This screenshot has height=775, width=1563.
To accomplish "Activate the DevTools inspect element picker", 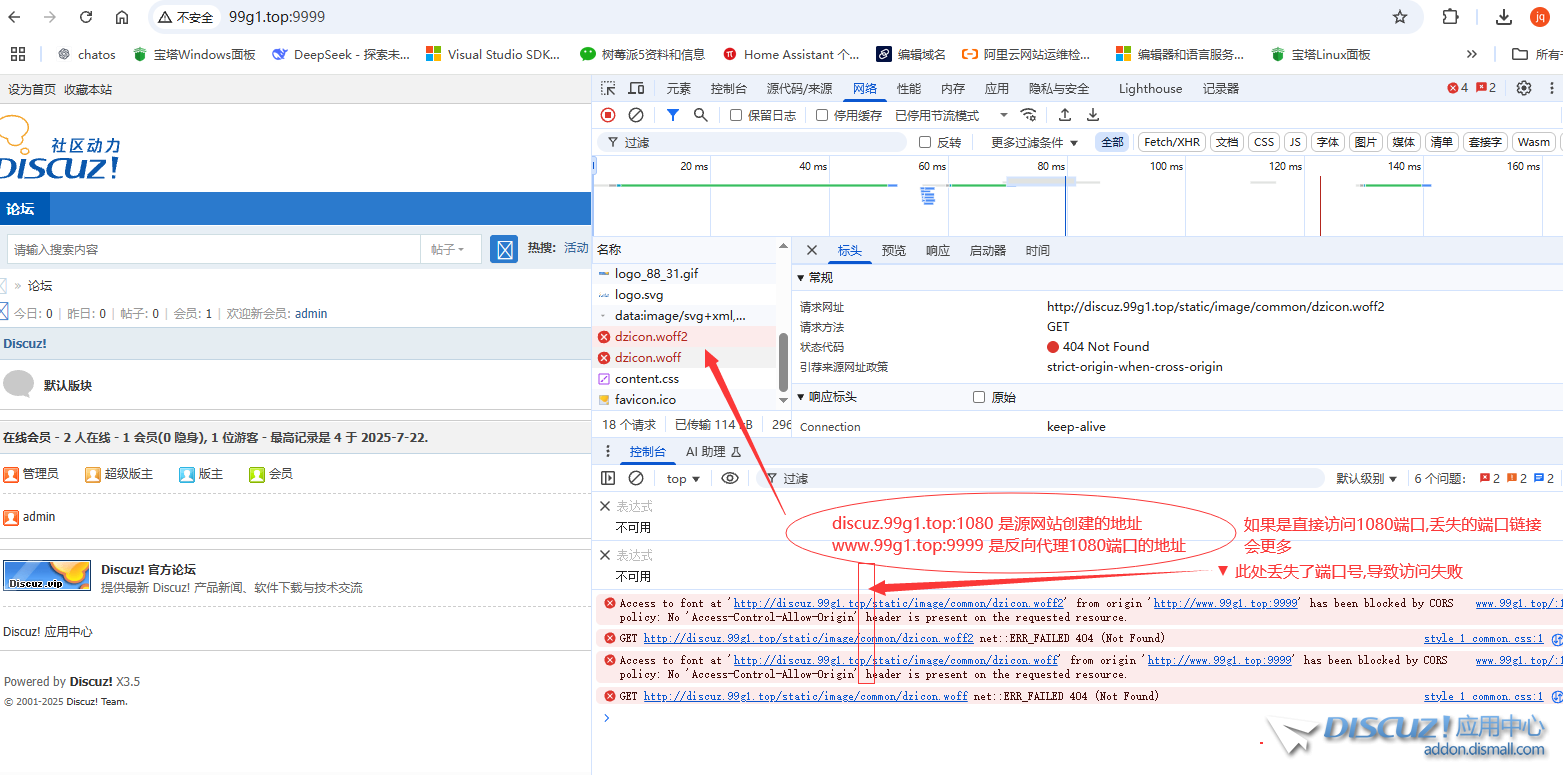I will 608,88.
